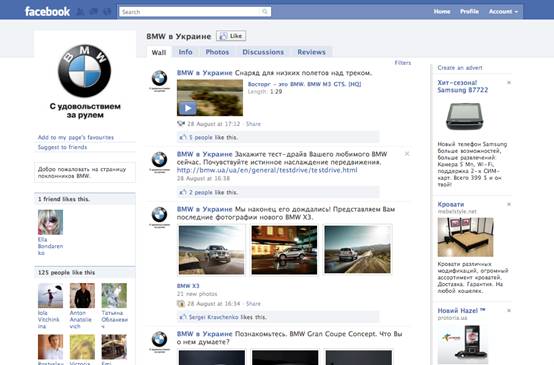Click '125 people like this' text

tap(66, 273)
